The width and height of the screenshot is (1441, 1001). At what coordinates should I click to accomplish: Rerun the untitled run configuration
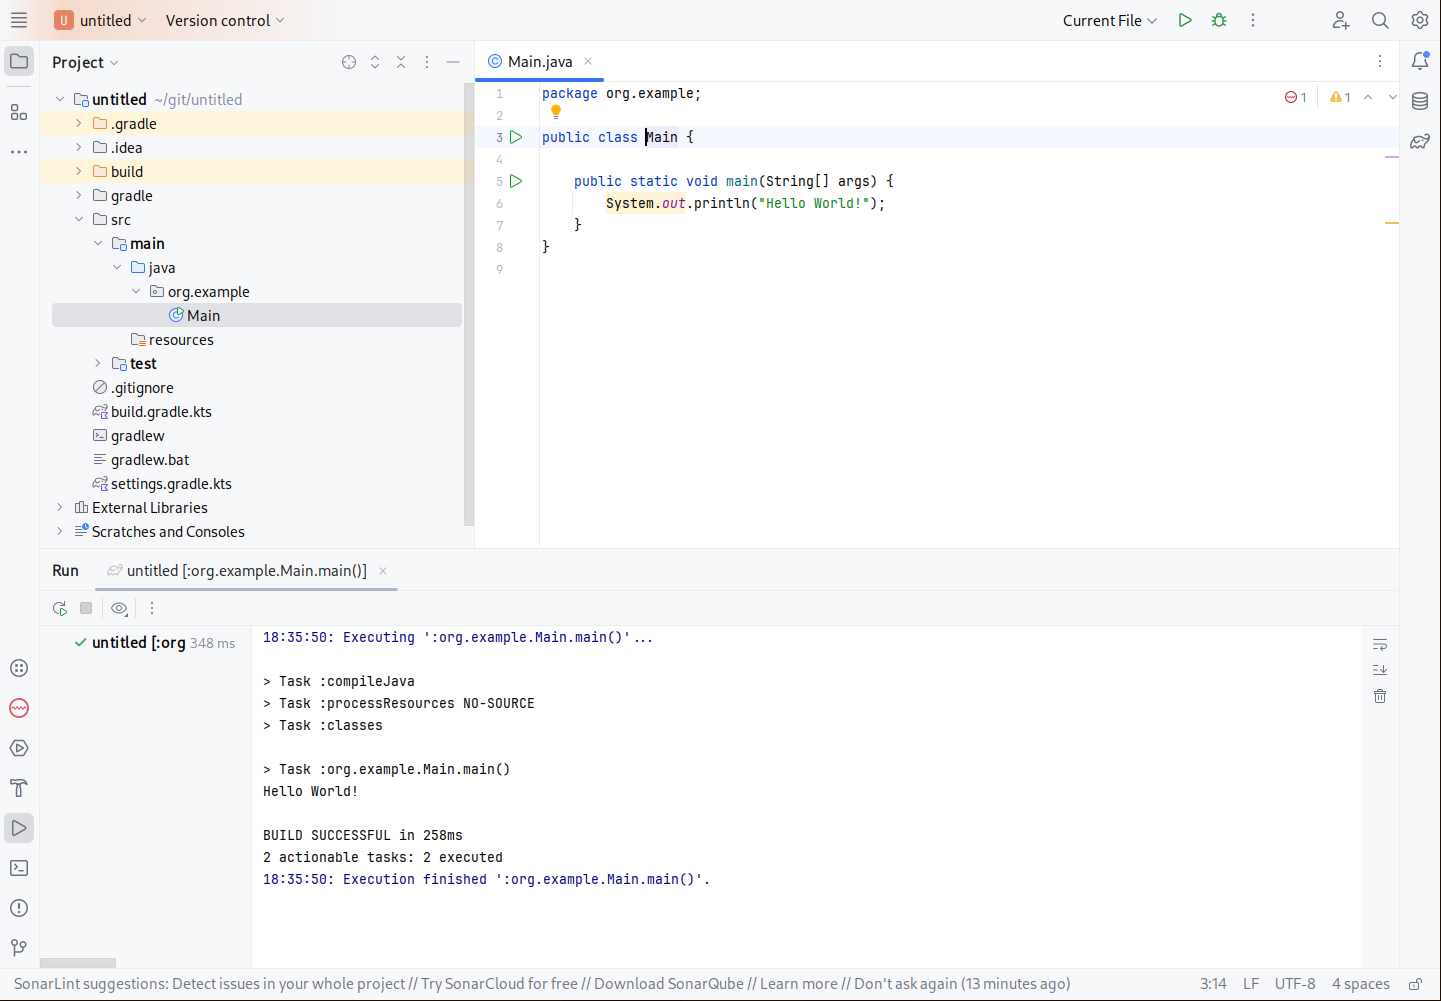point(59,608)
